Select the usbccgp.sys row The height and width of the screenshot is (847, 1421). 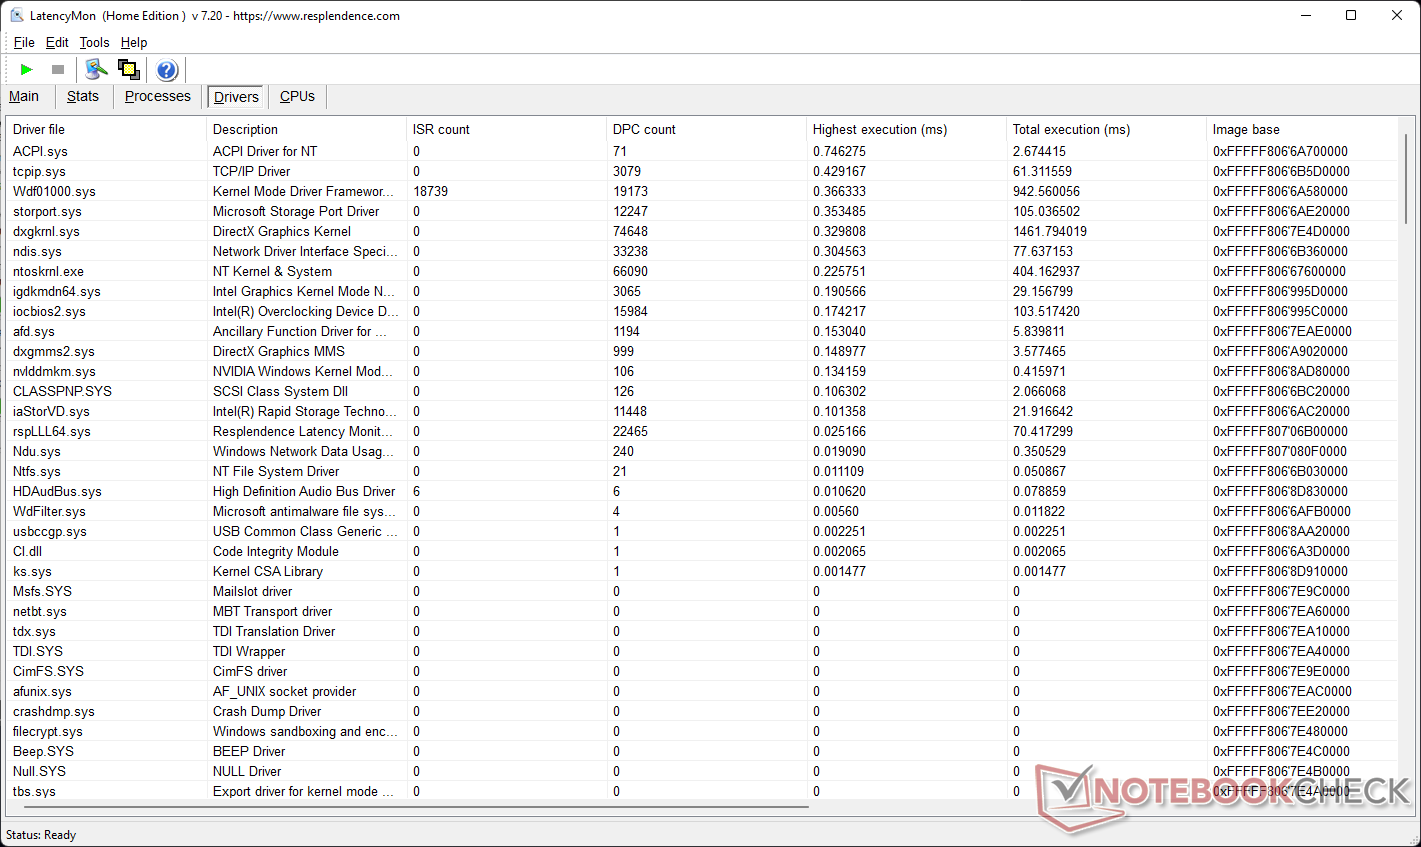(x=703, y=531)
